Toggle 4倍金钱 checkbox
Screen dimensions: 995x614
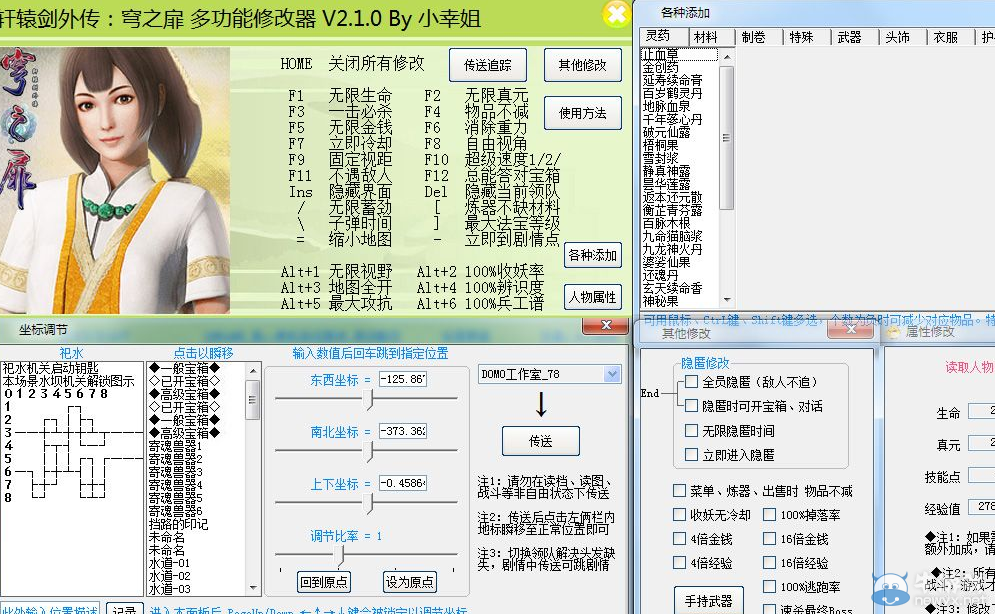point(680,539)
